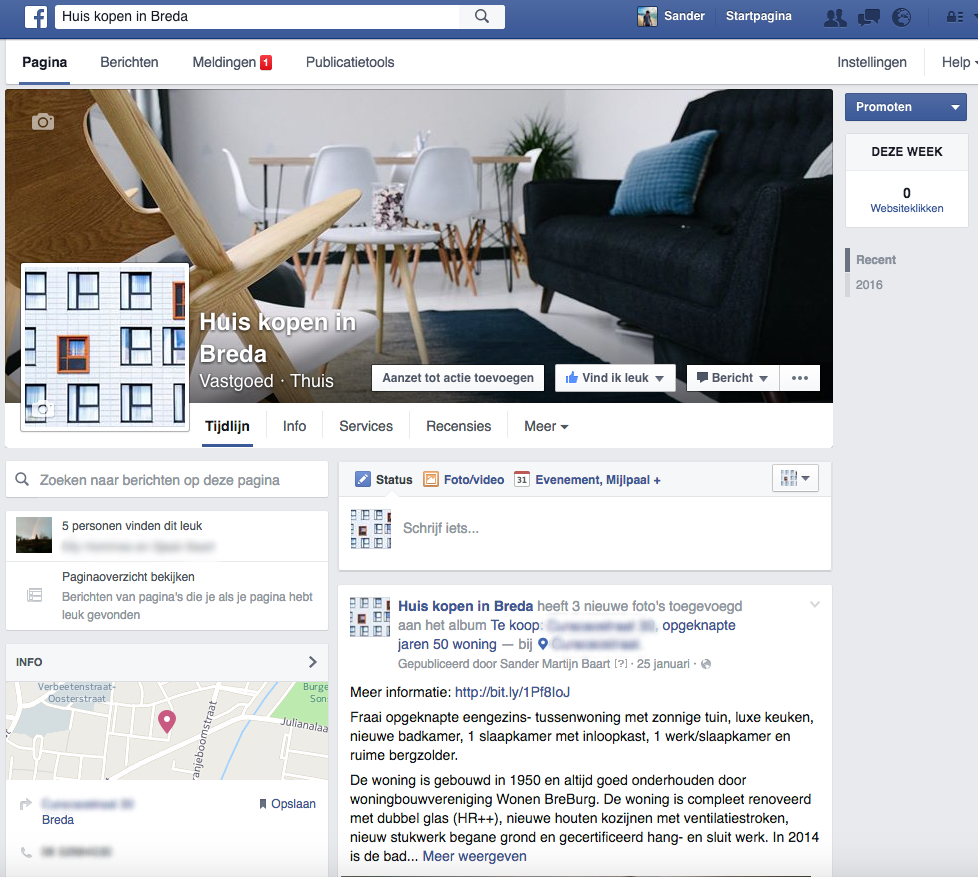Open the Meer dropdown tab
The image size is (978, 877).
point(546,426)
